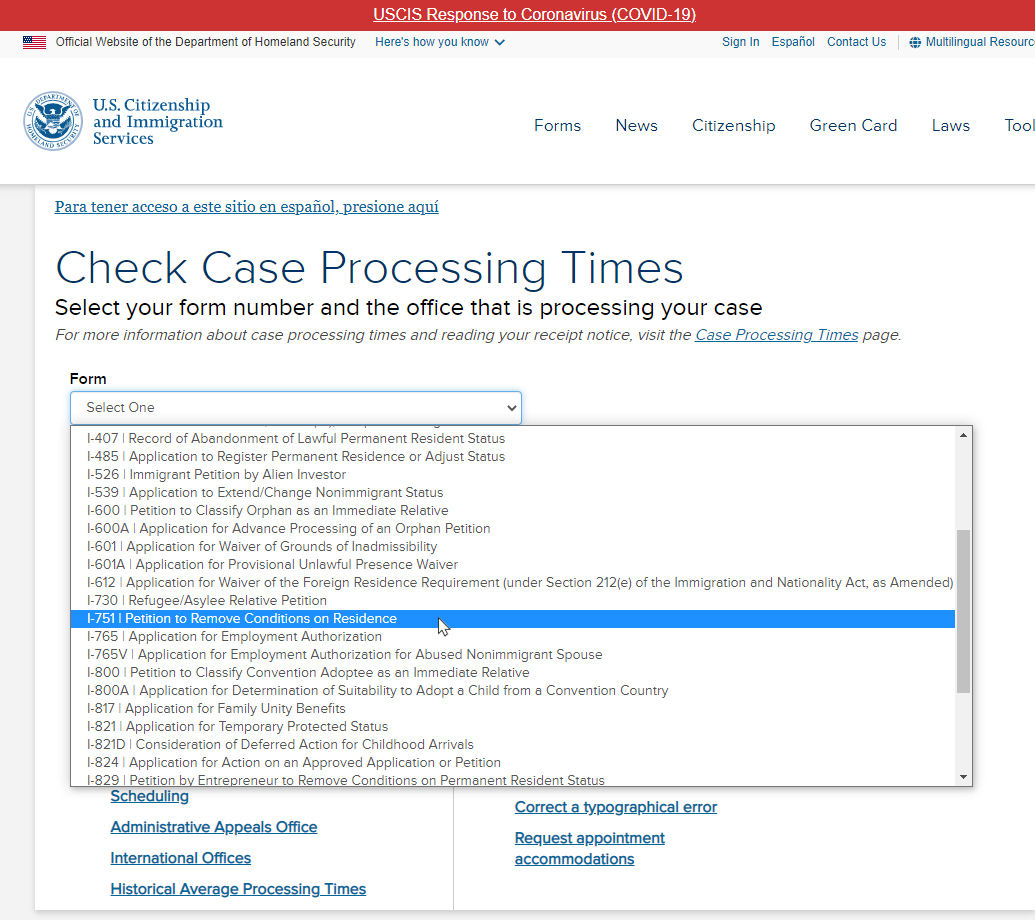This screenshot has width=1035, height=920.
Task: Click the dropdown list scroll up arrow
Action: tap(963, 436)
